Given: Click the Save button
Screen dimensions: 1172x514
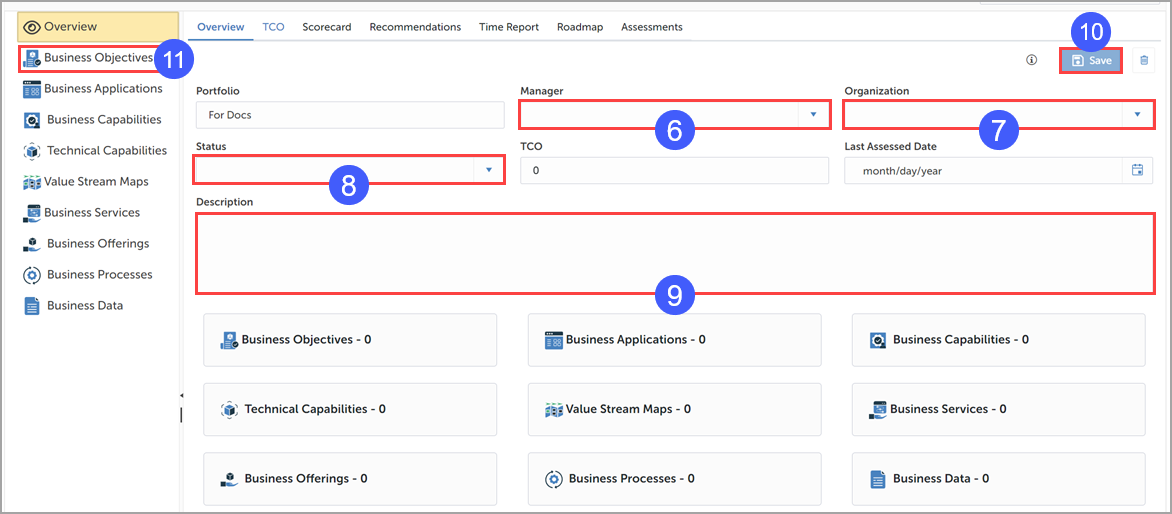Looking at the screenshot, I should click(1090, 60).
